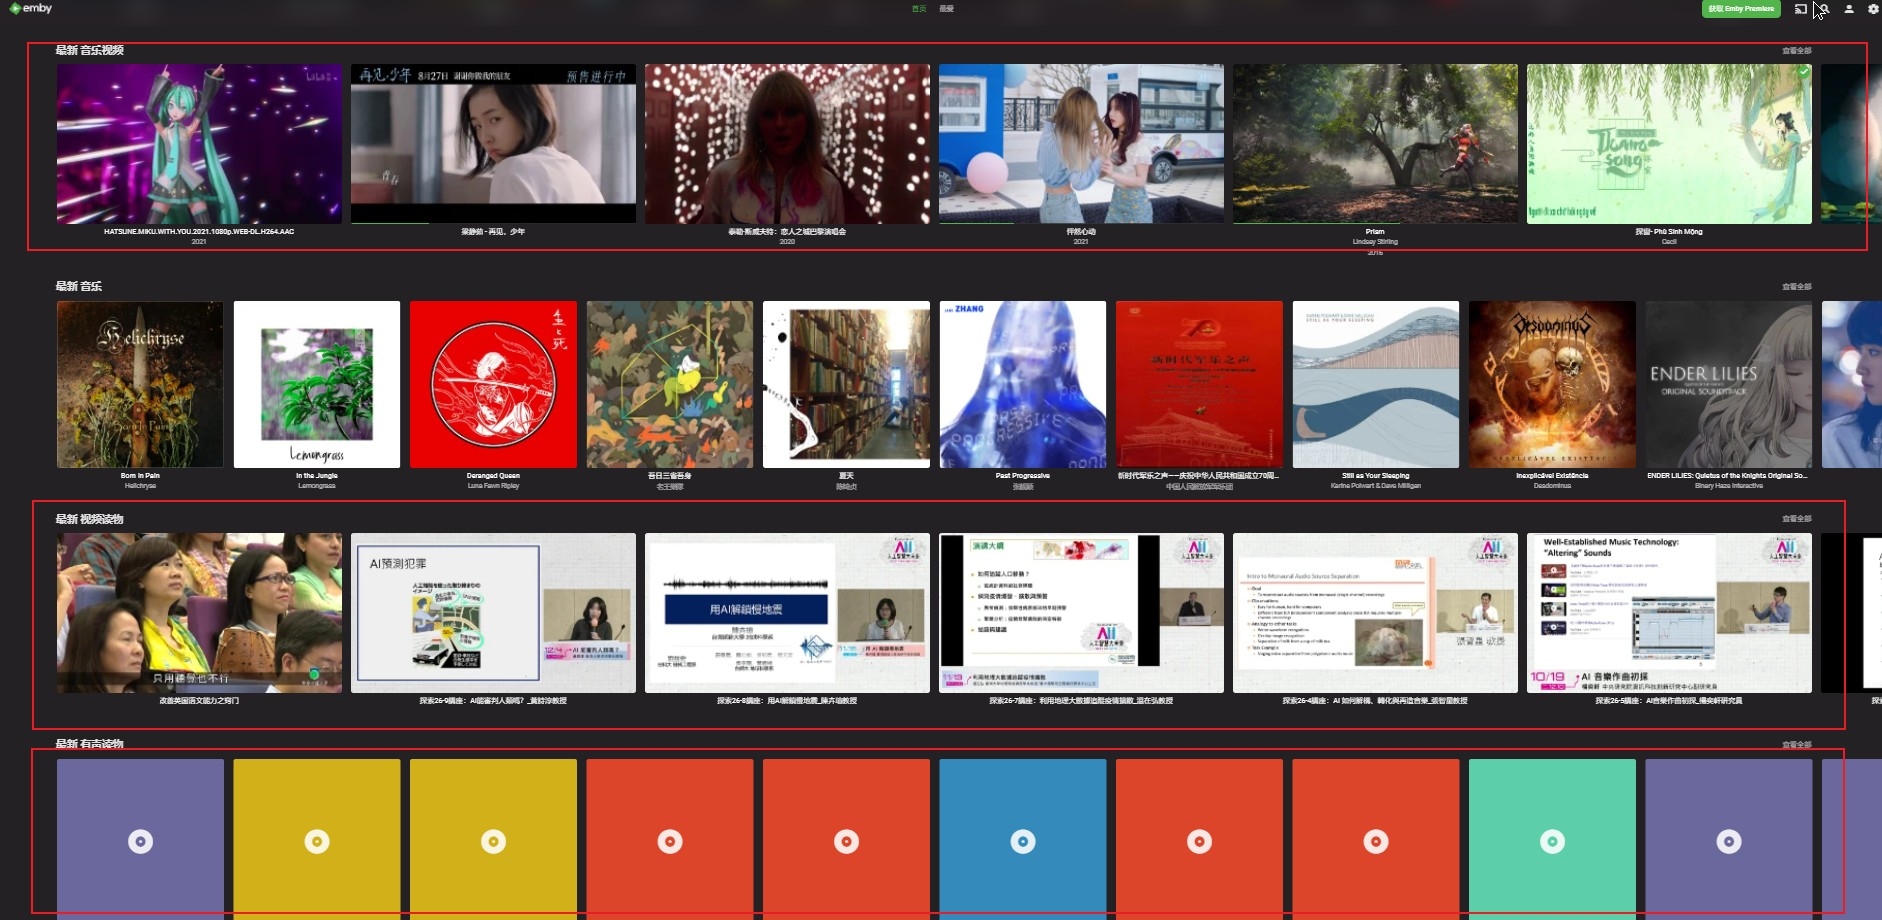Click the 探索26-8講座 title text
Image resolution: width=1882 pixels, height=920 pixels.
(787, 701)
